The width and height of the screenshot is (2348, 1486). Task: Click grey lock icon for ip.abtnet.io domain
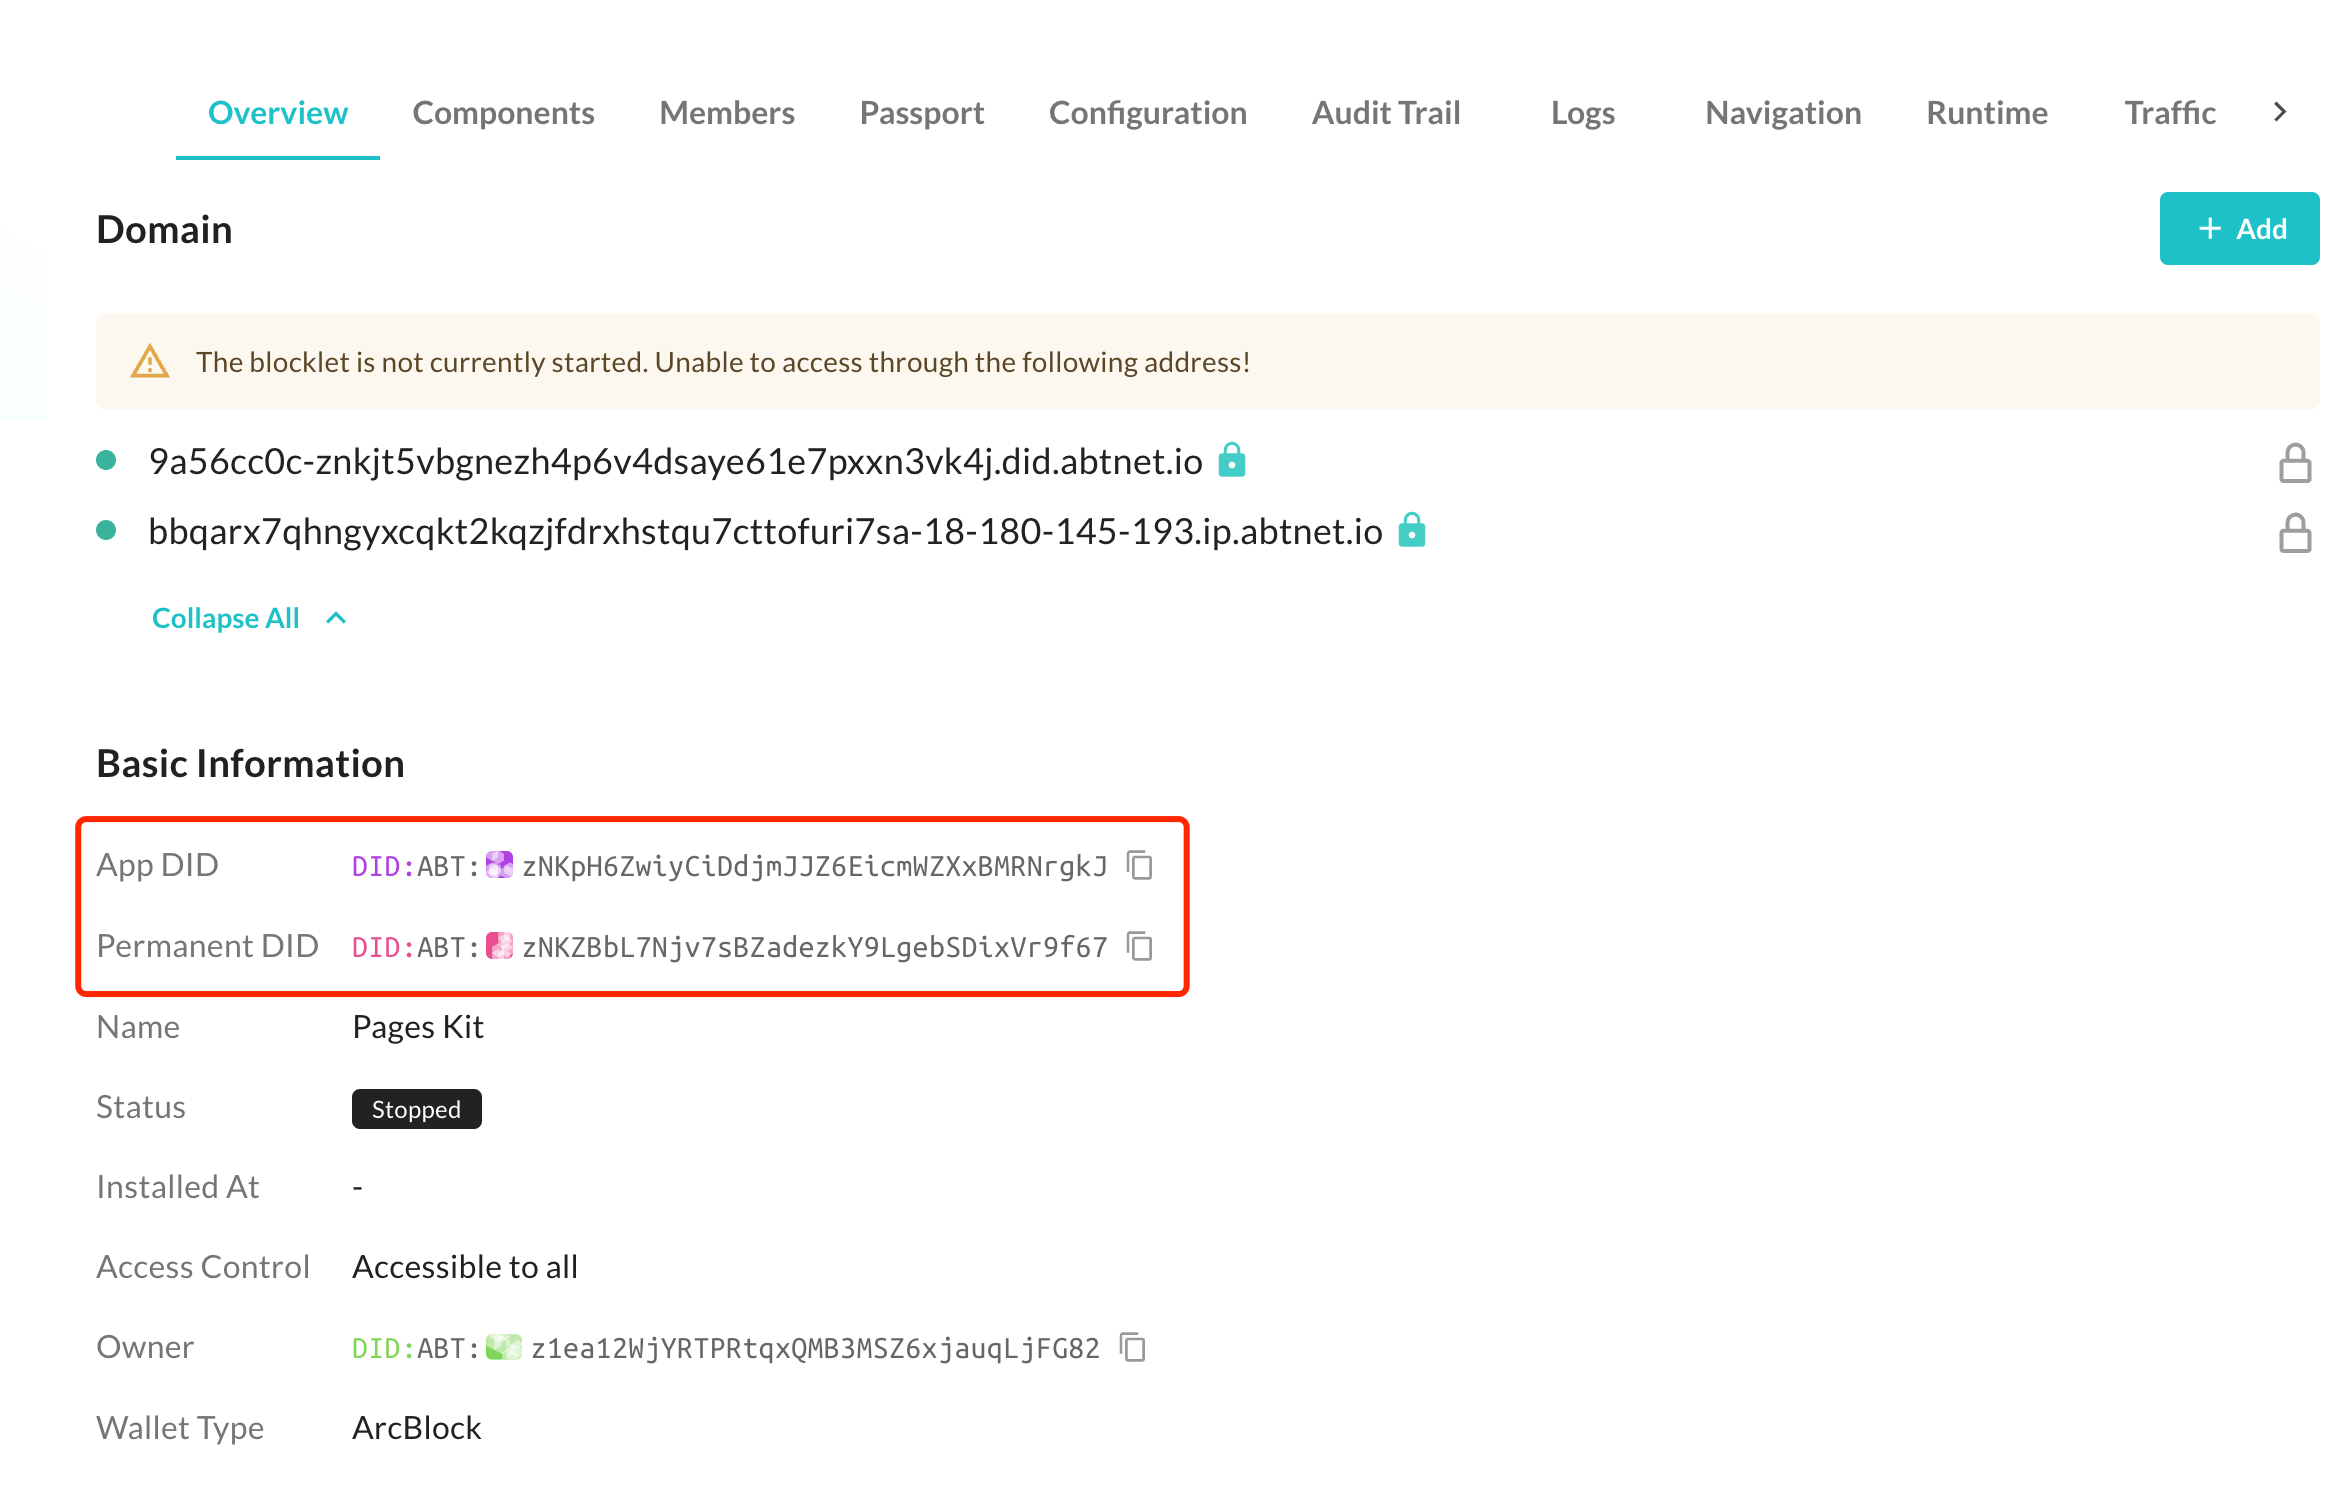coord(2294,533)
